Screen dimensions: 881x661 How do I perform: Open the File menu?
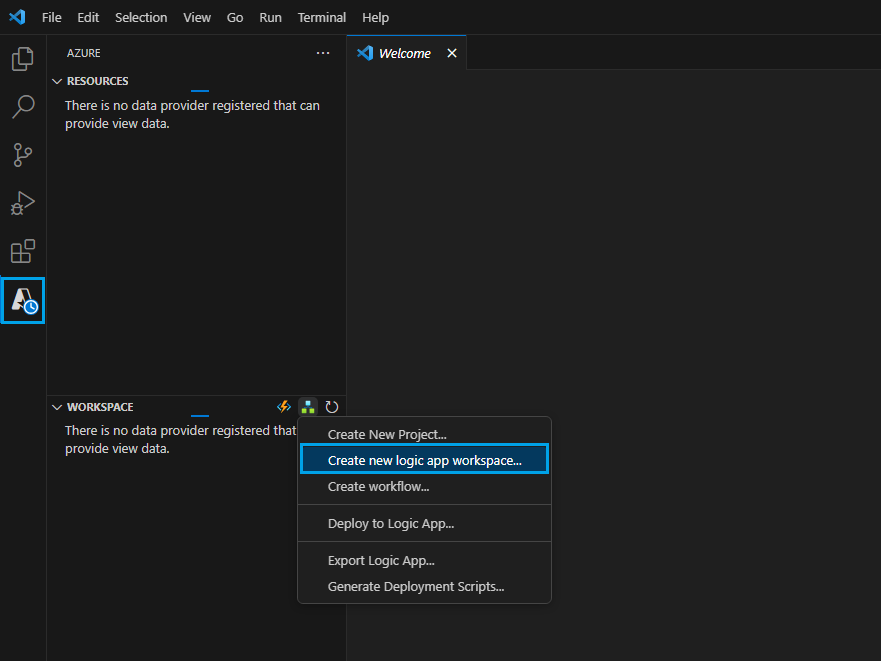52,17
